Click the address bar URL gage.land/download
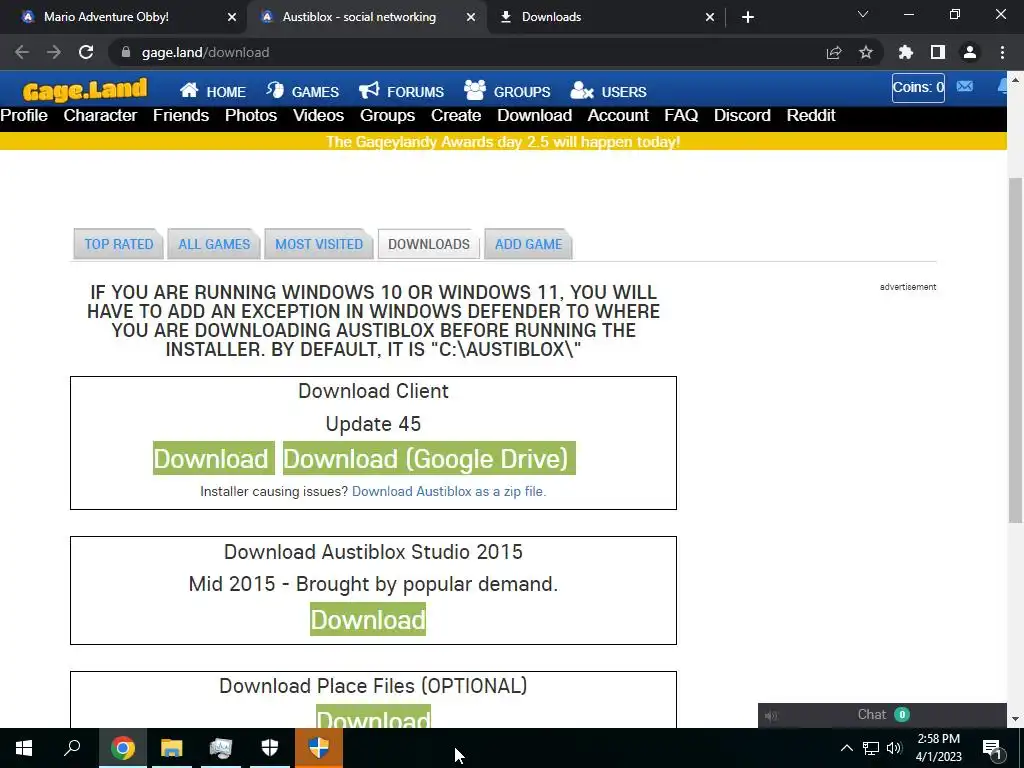 [205, 52]
